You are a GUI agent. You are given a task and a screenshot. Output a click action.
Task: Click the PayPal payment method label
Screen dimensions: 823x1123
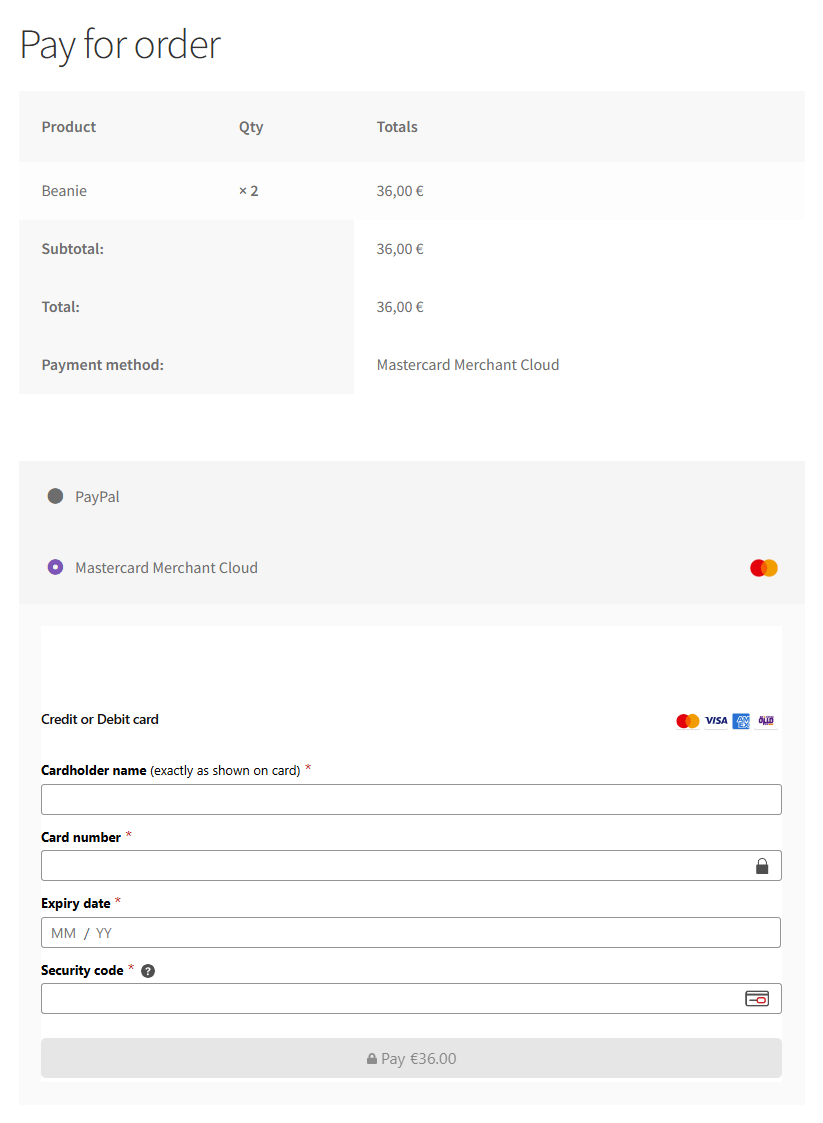point(97,497)
